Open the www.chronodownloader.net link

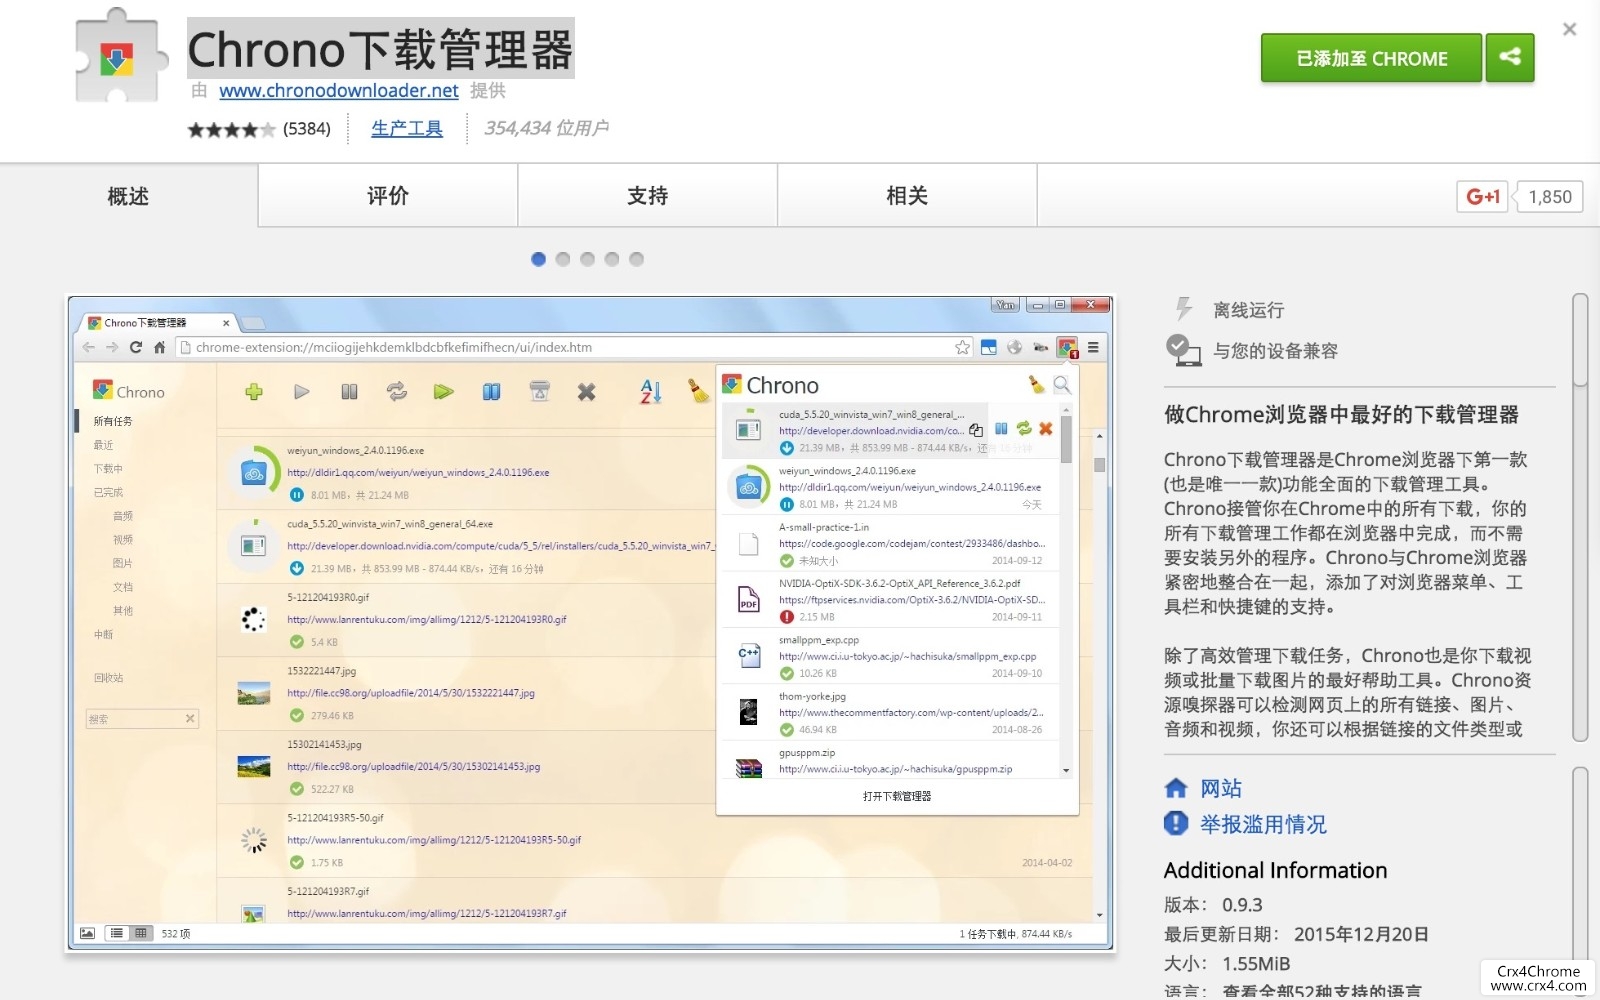pos(339,91)
